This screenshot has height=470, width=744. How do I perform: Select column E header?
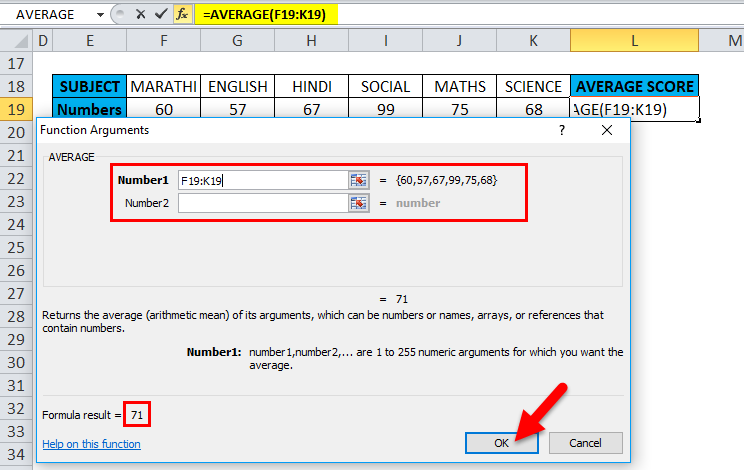click(90, 41)
